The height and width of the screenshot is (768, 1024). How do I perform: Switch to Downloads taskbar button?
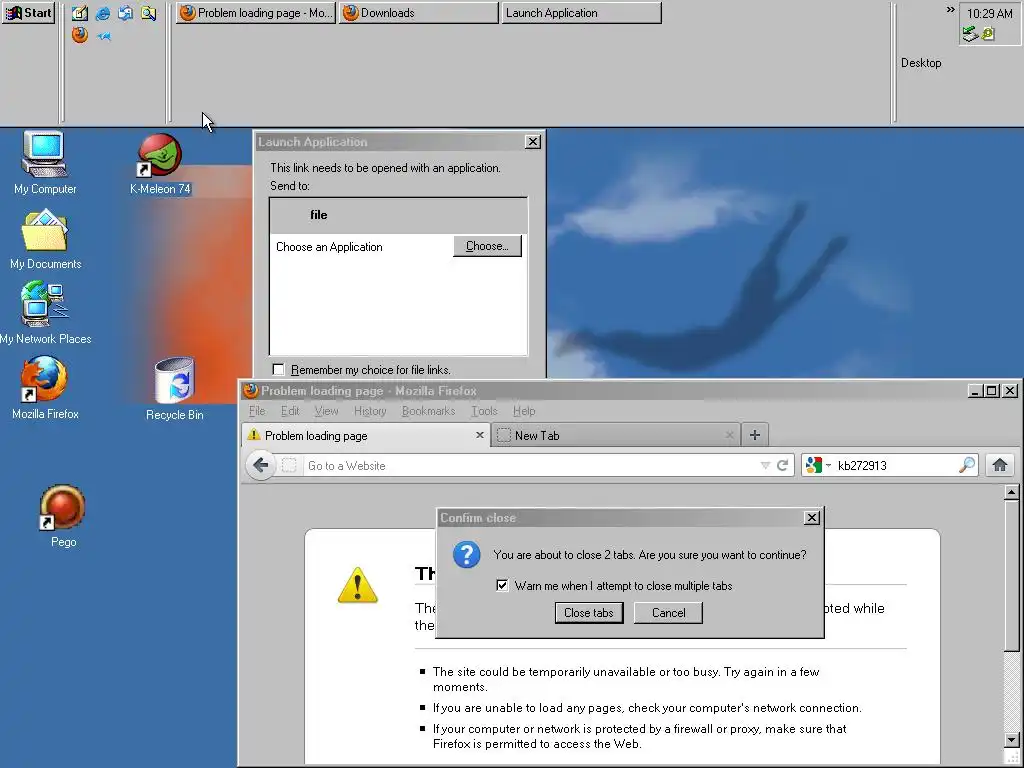click(x=419, y=12)
